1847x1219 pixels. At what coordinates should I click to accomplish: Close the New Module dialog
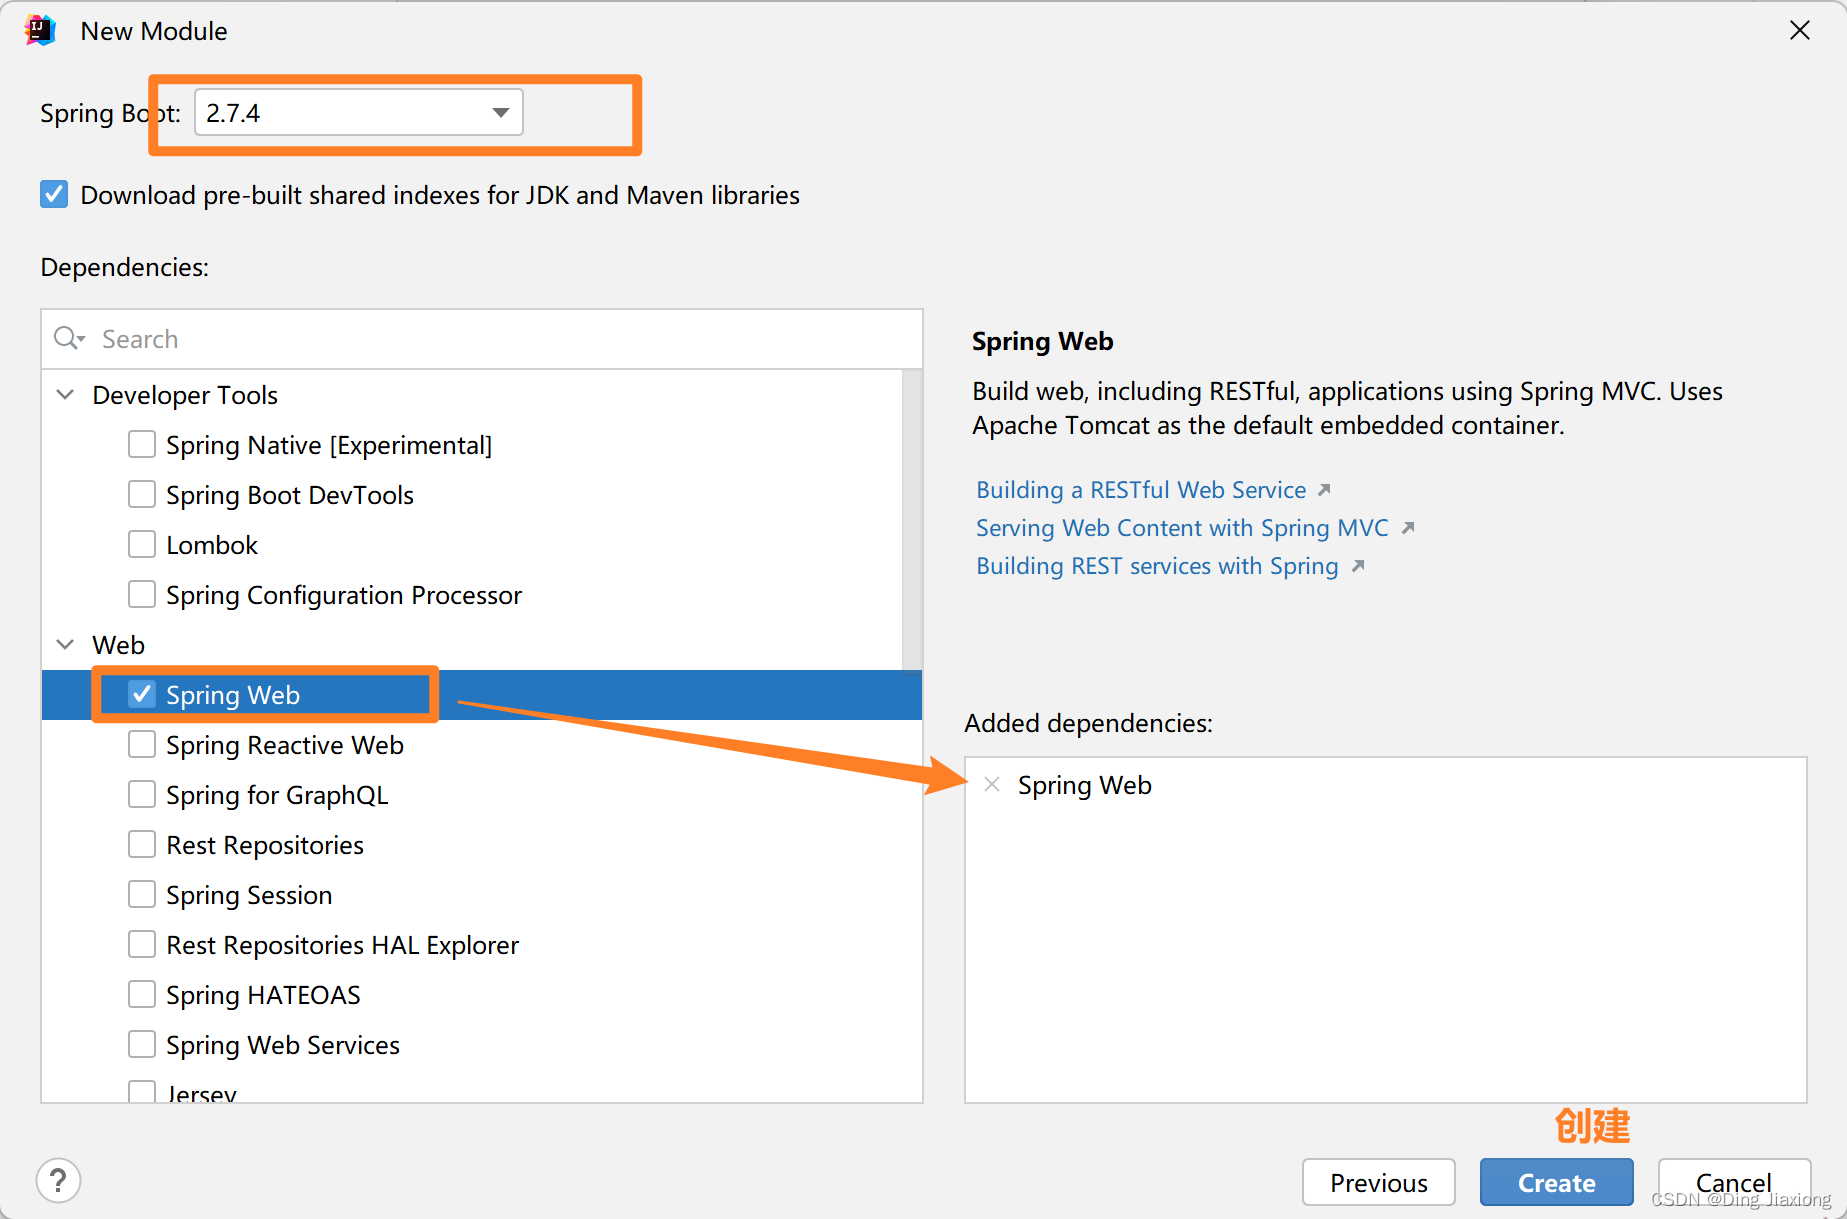click(x=1800, y=30)
